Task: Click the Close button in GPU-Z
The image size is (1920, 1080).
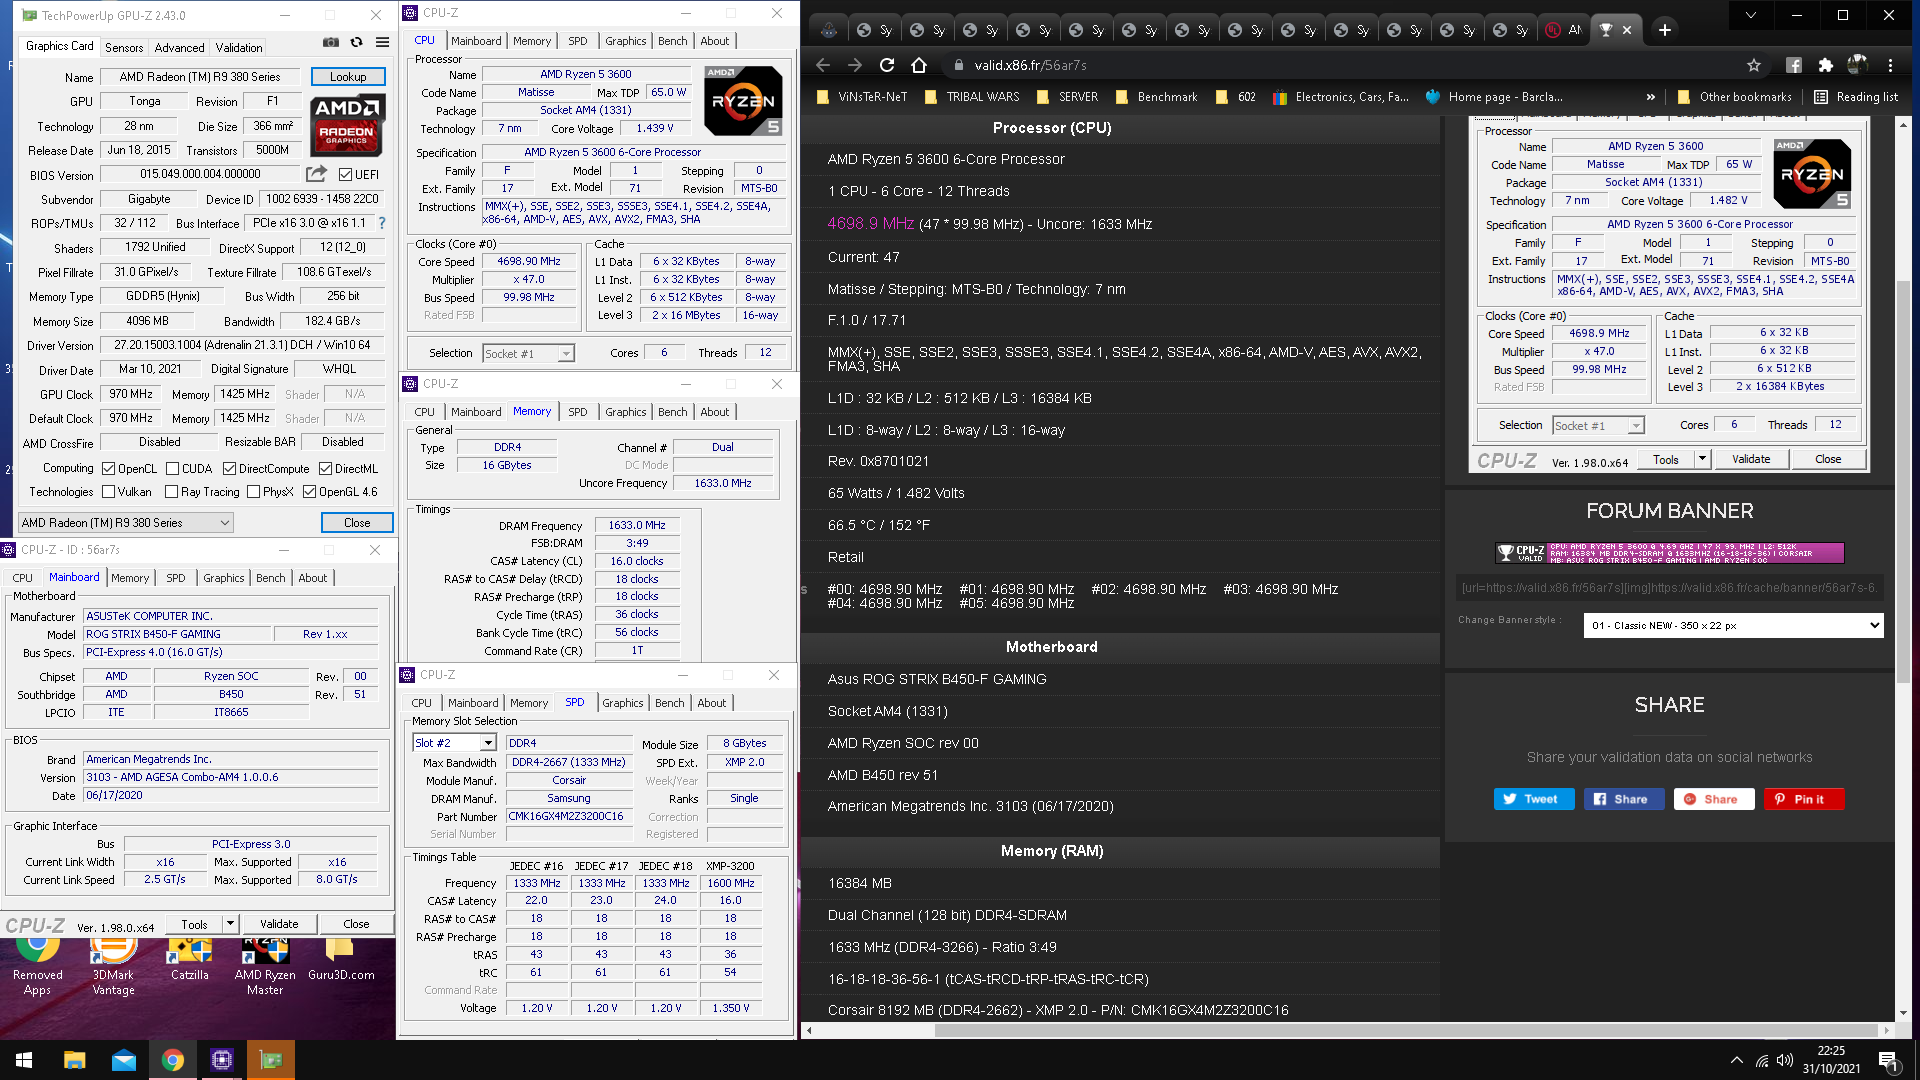Action: [357, 522]
